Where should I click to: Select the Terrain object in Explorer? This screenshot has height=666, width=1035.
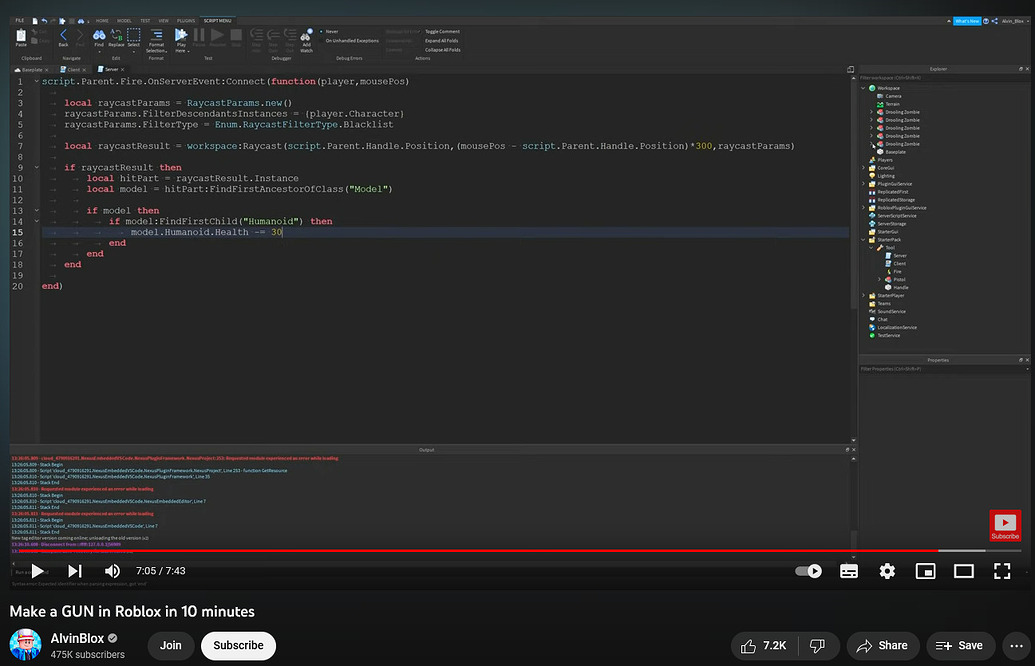point(888,104)
